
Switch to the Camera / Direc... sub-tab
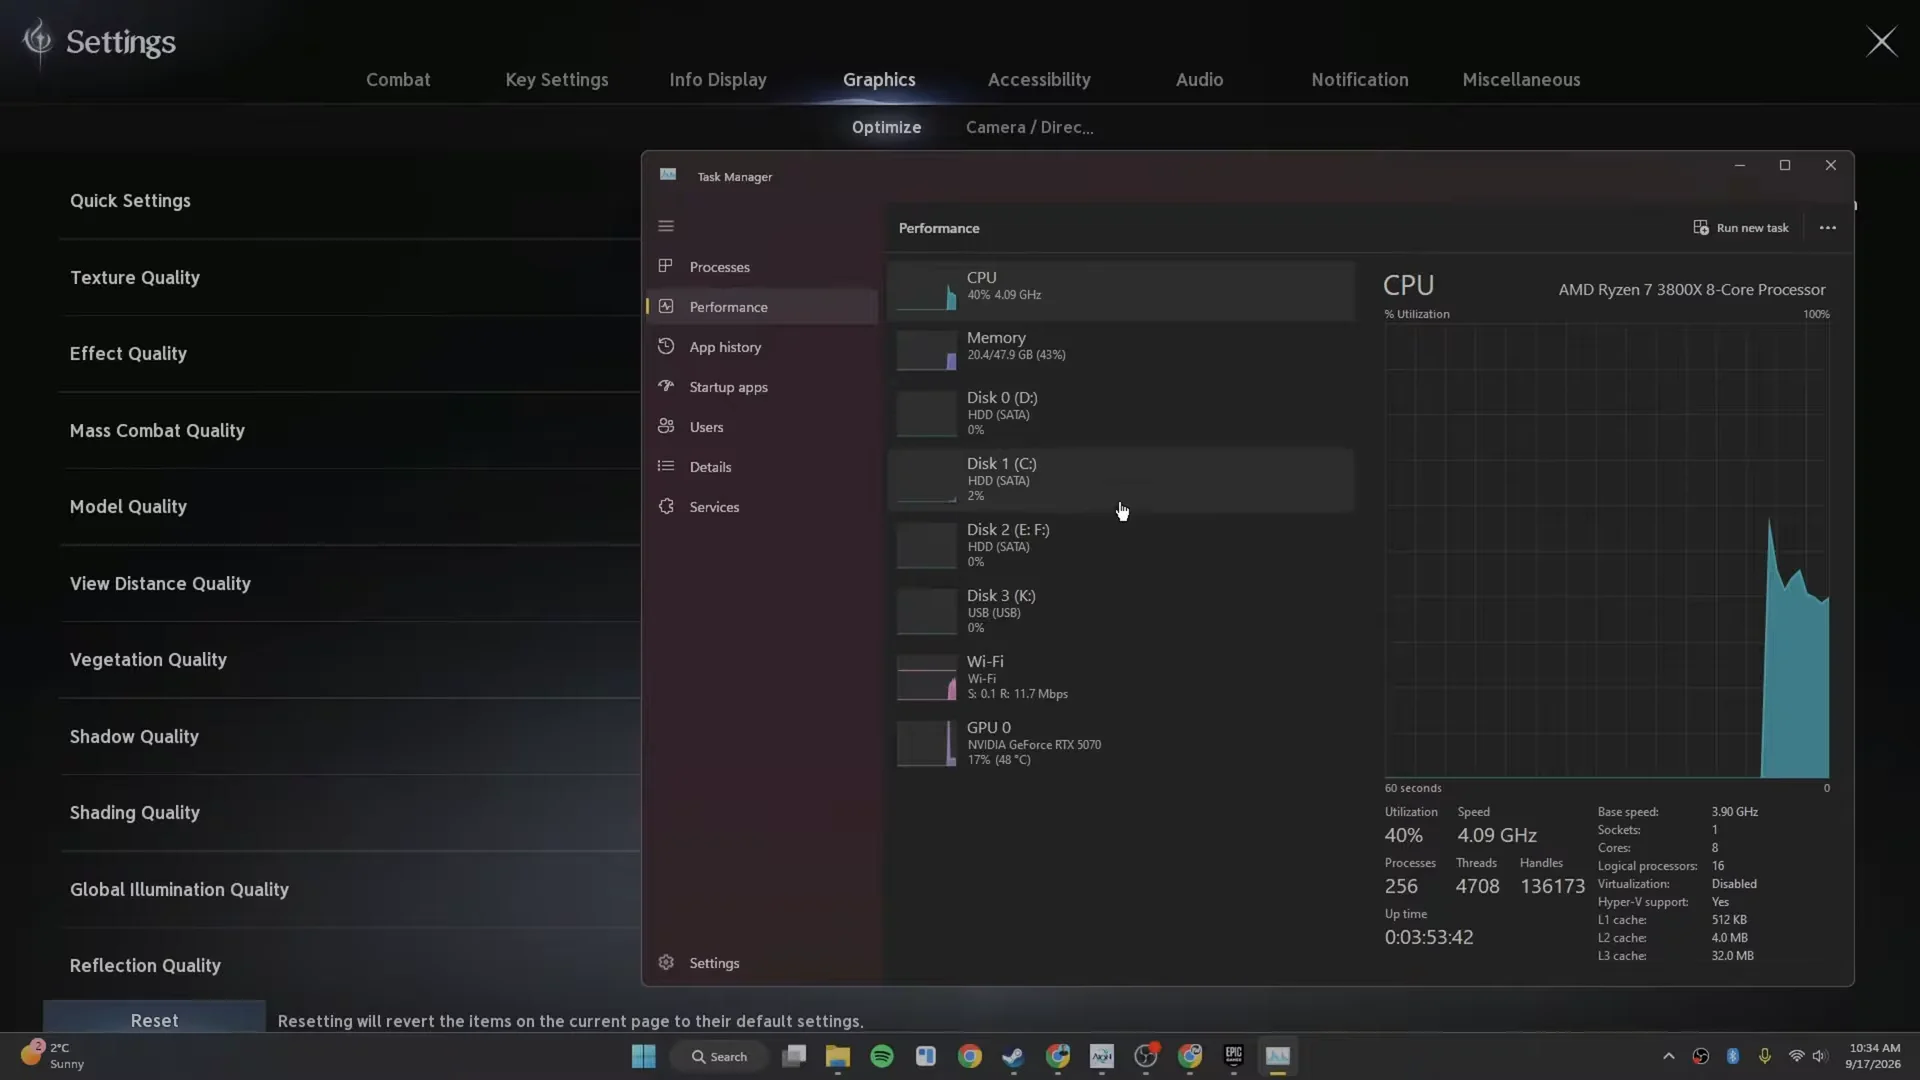(1029, 127)
